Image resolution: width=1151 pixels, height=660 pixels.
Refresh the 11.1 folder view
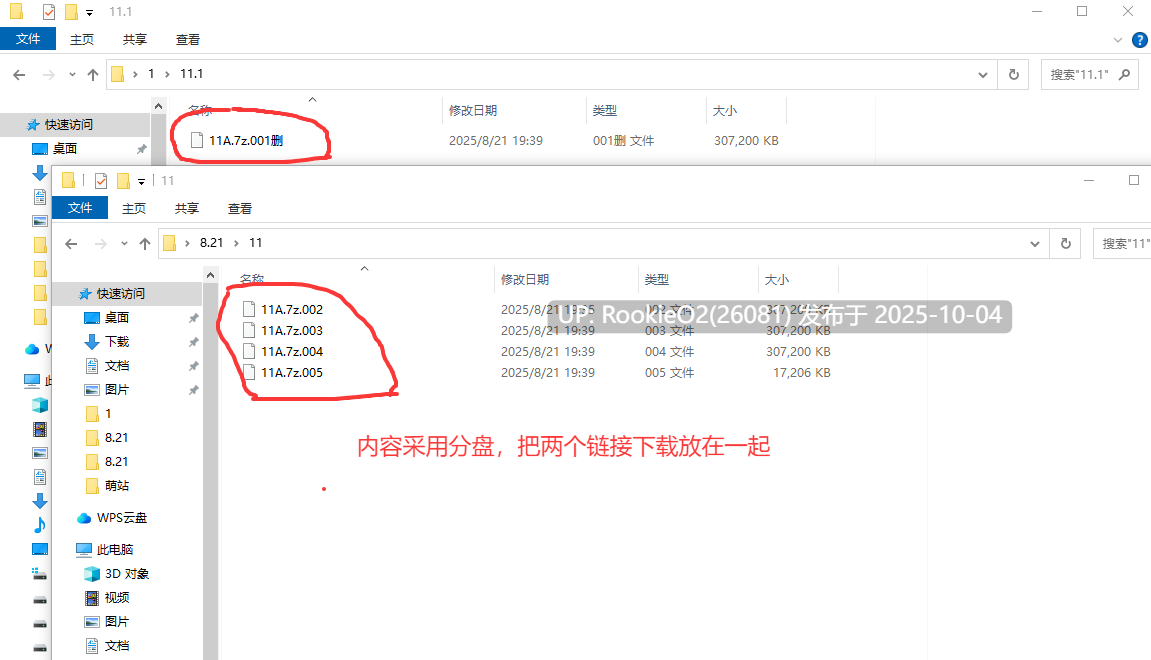(1014, 75)
